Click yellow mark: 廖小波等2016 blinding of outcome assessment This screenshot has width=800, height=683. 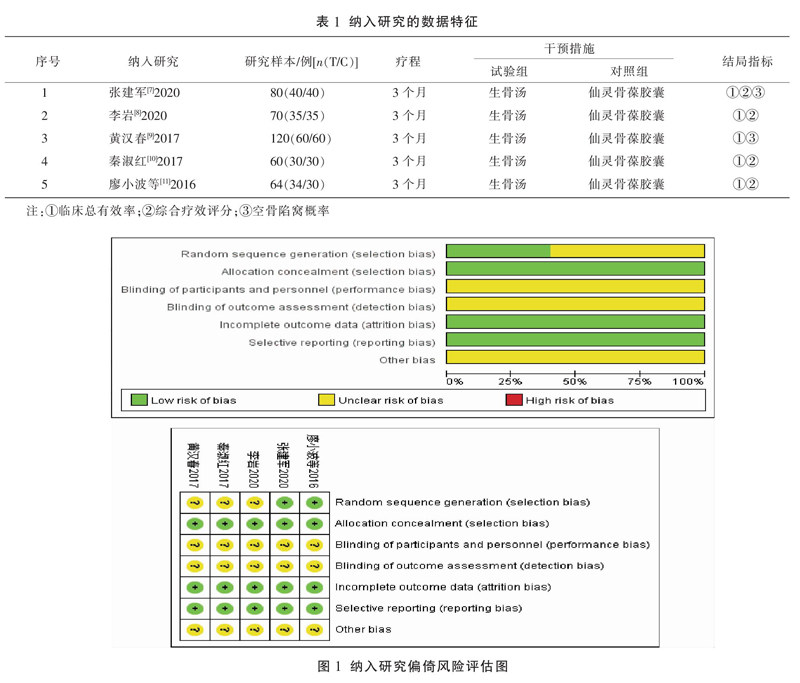click(x=314, y=566)
